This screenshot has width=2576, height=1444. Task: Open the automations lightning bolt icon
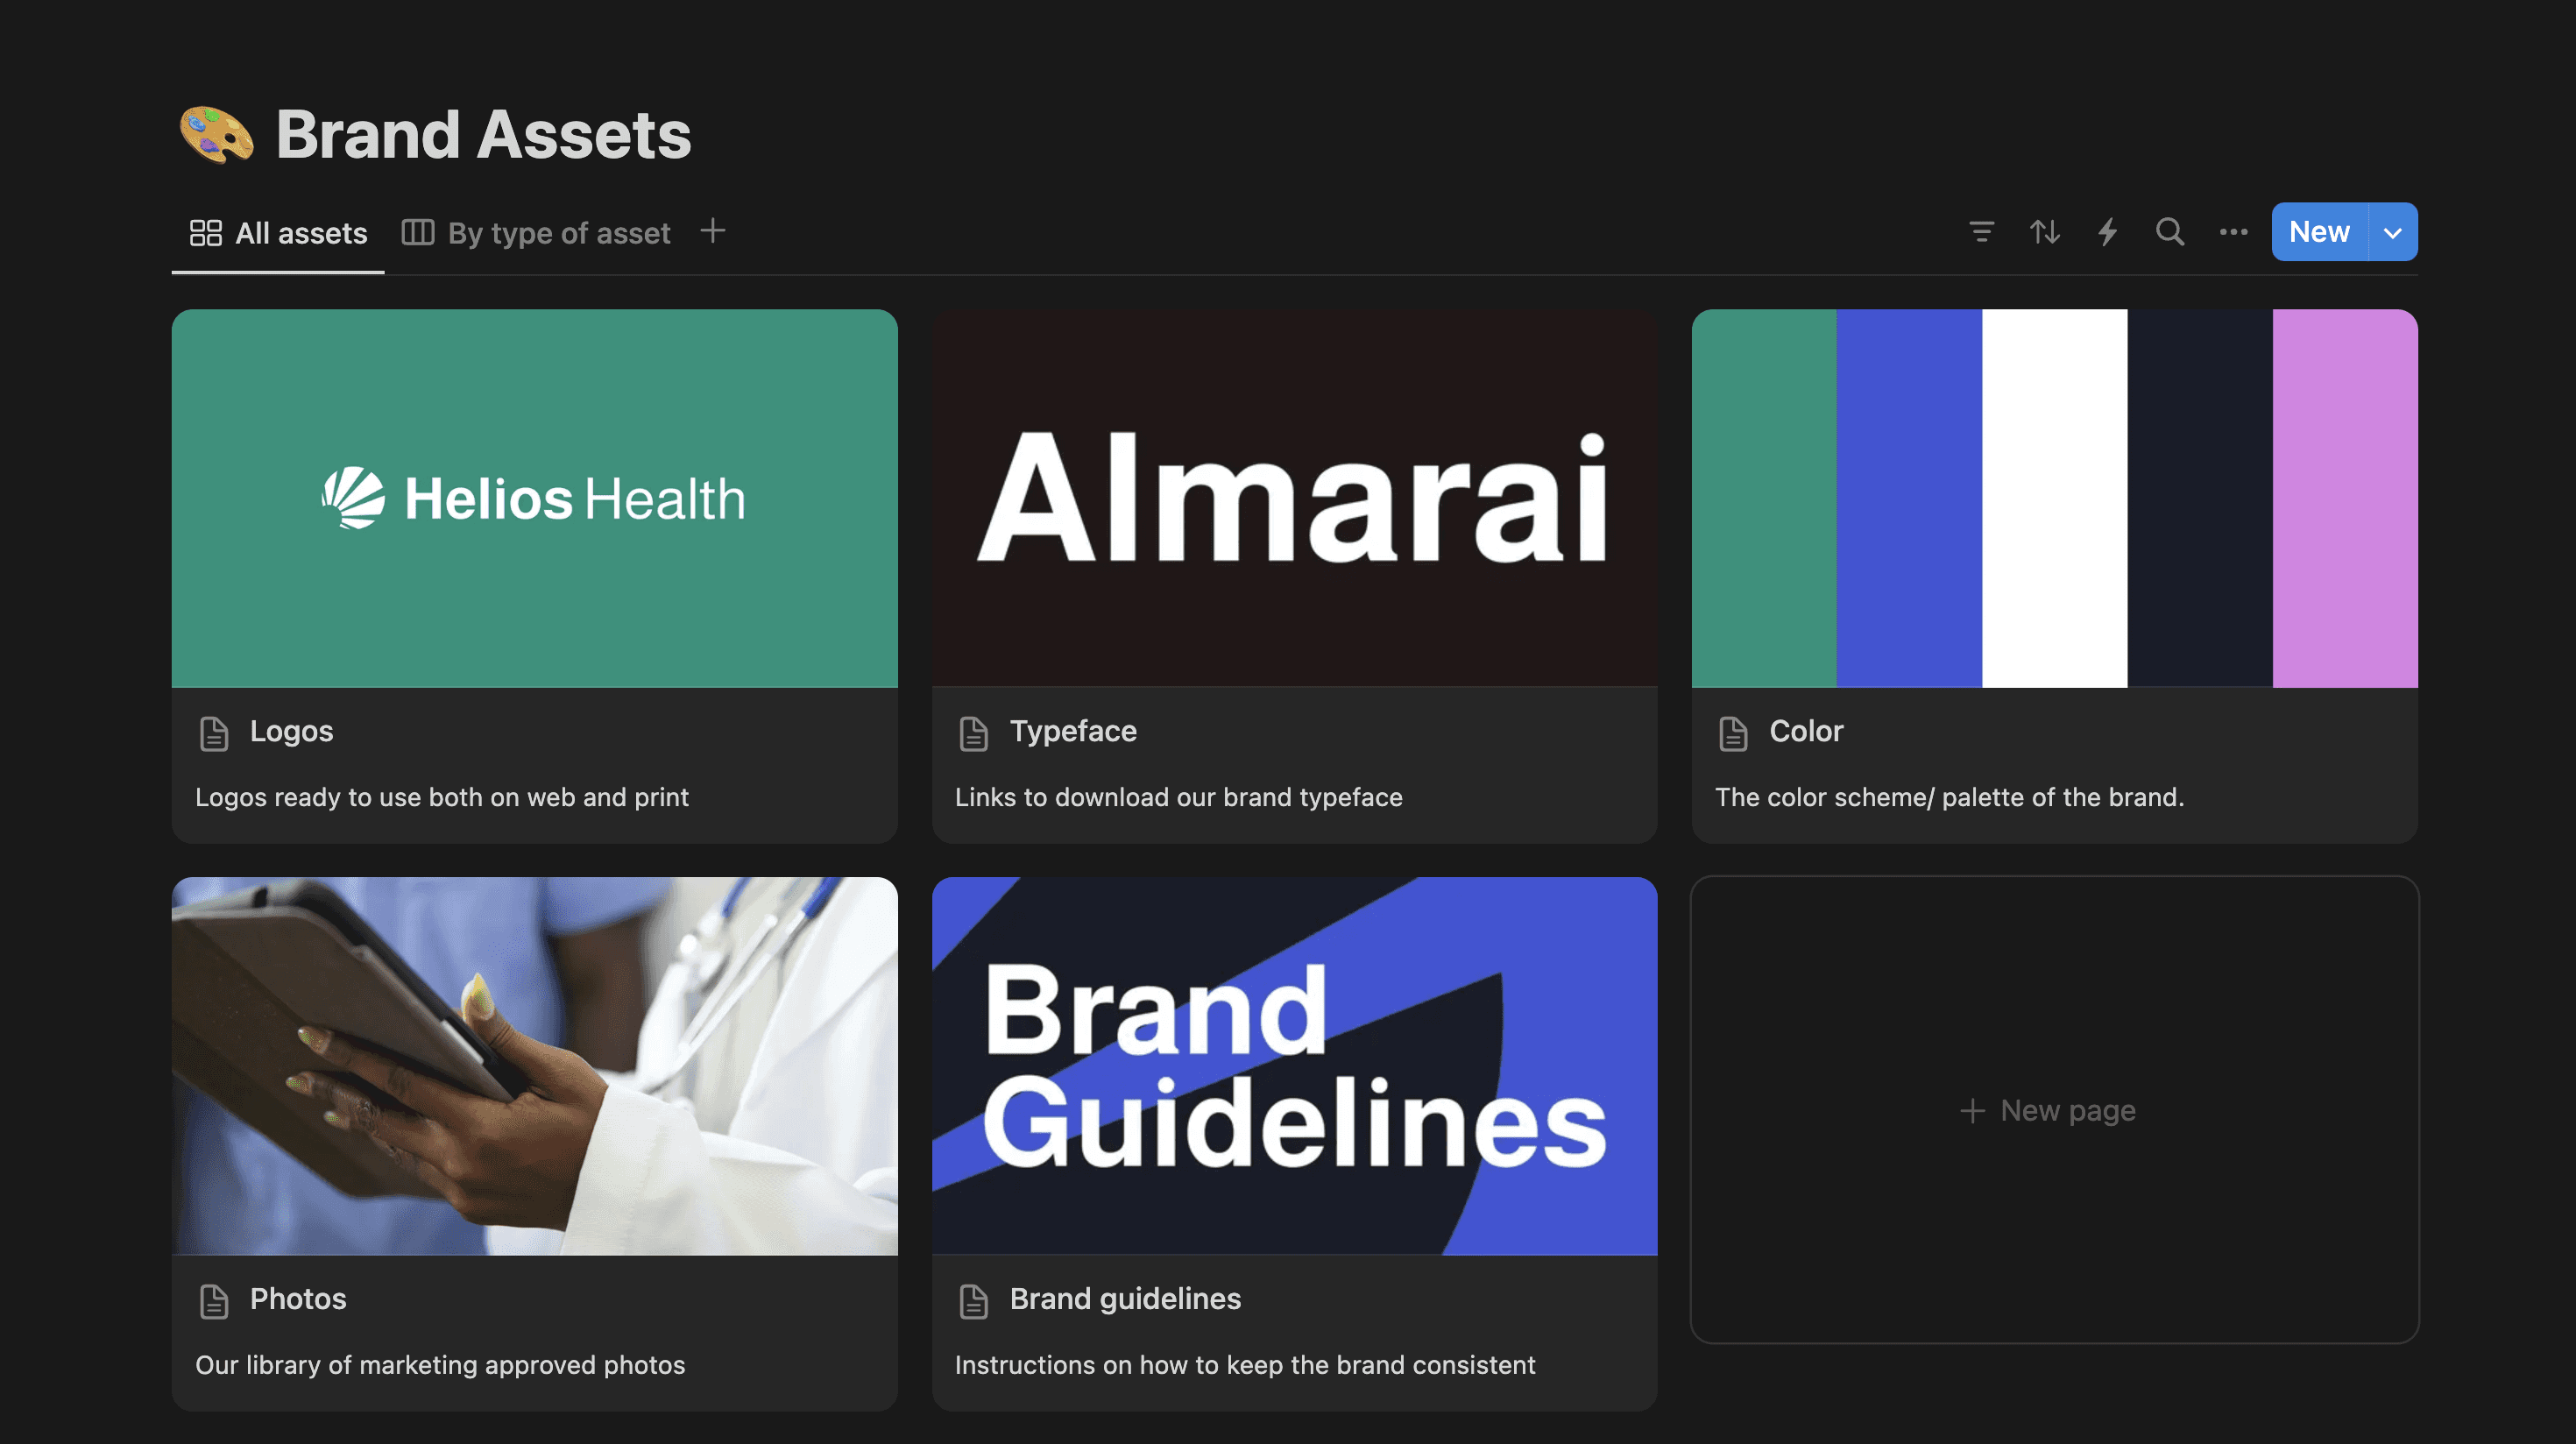point(2107,232)
